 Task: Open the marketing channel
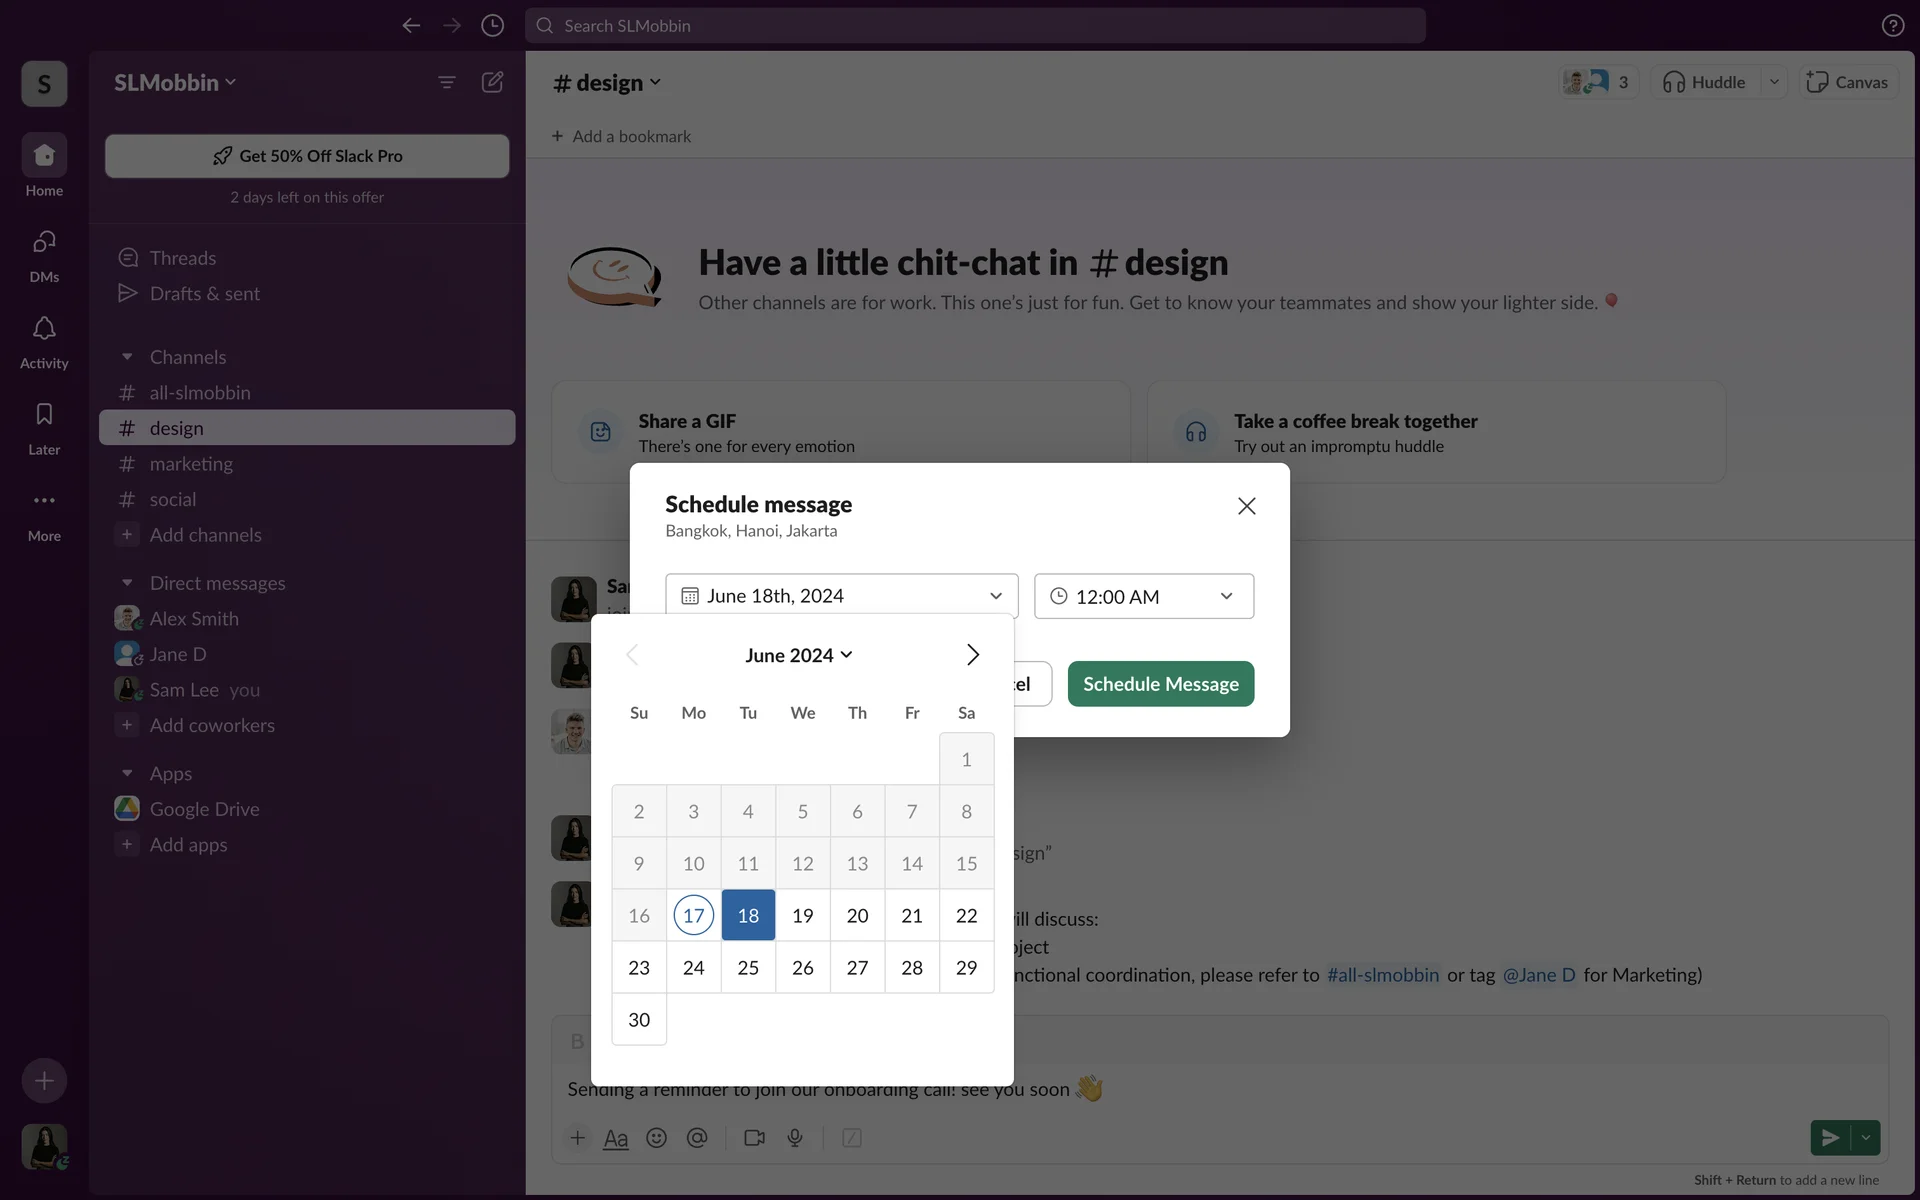[191, 464]
